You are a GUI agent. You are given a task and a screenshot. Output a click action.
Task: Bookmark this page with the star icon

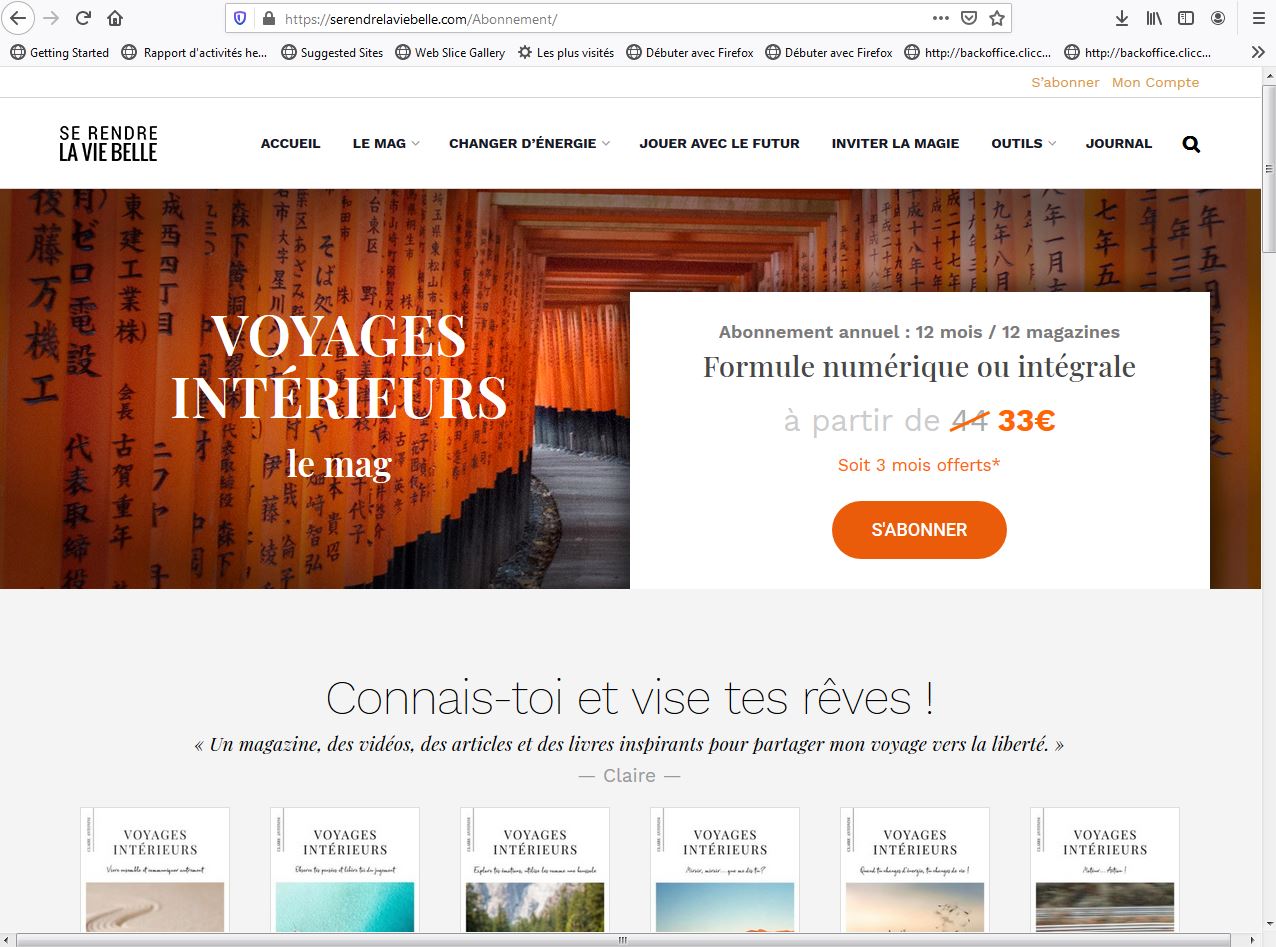pos(997,18)
